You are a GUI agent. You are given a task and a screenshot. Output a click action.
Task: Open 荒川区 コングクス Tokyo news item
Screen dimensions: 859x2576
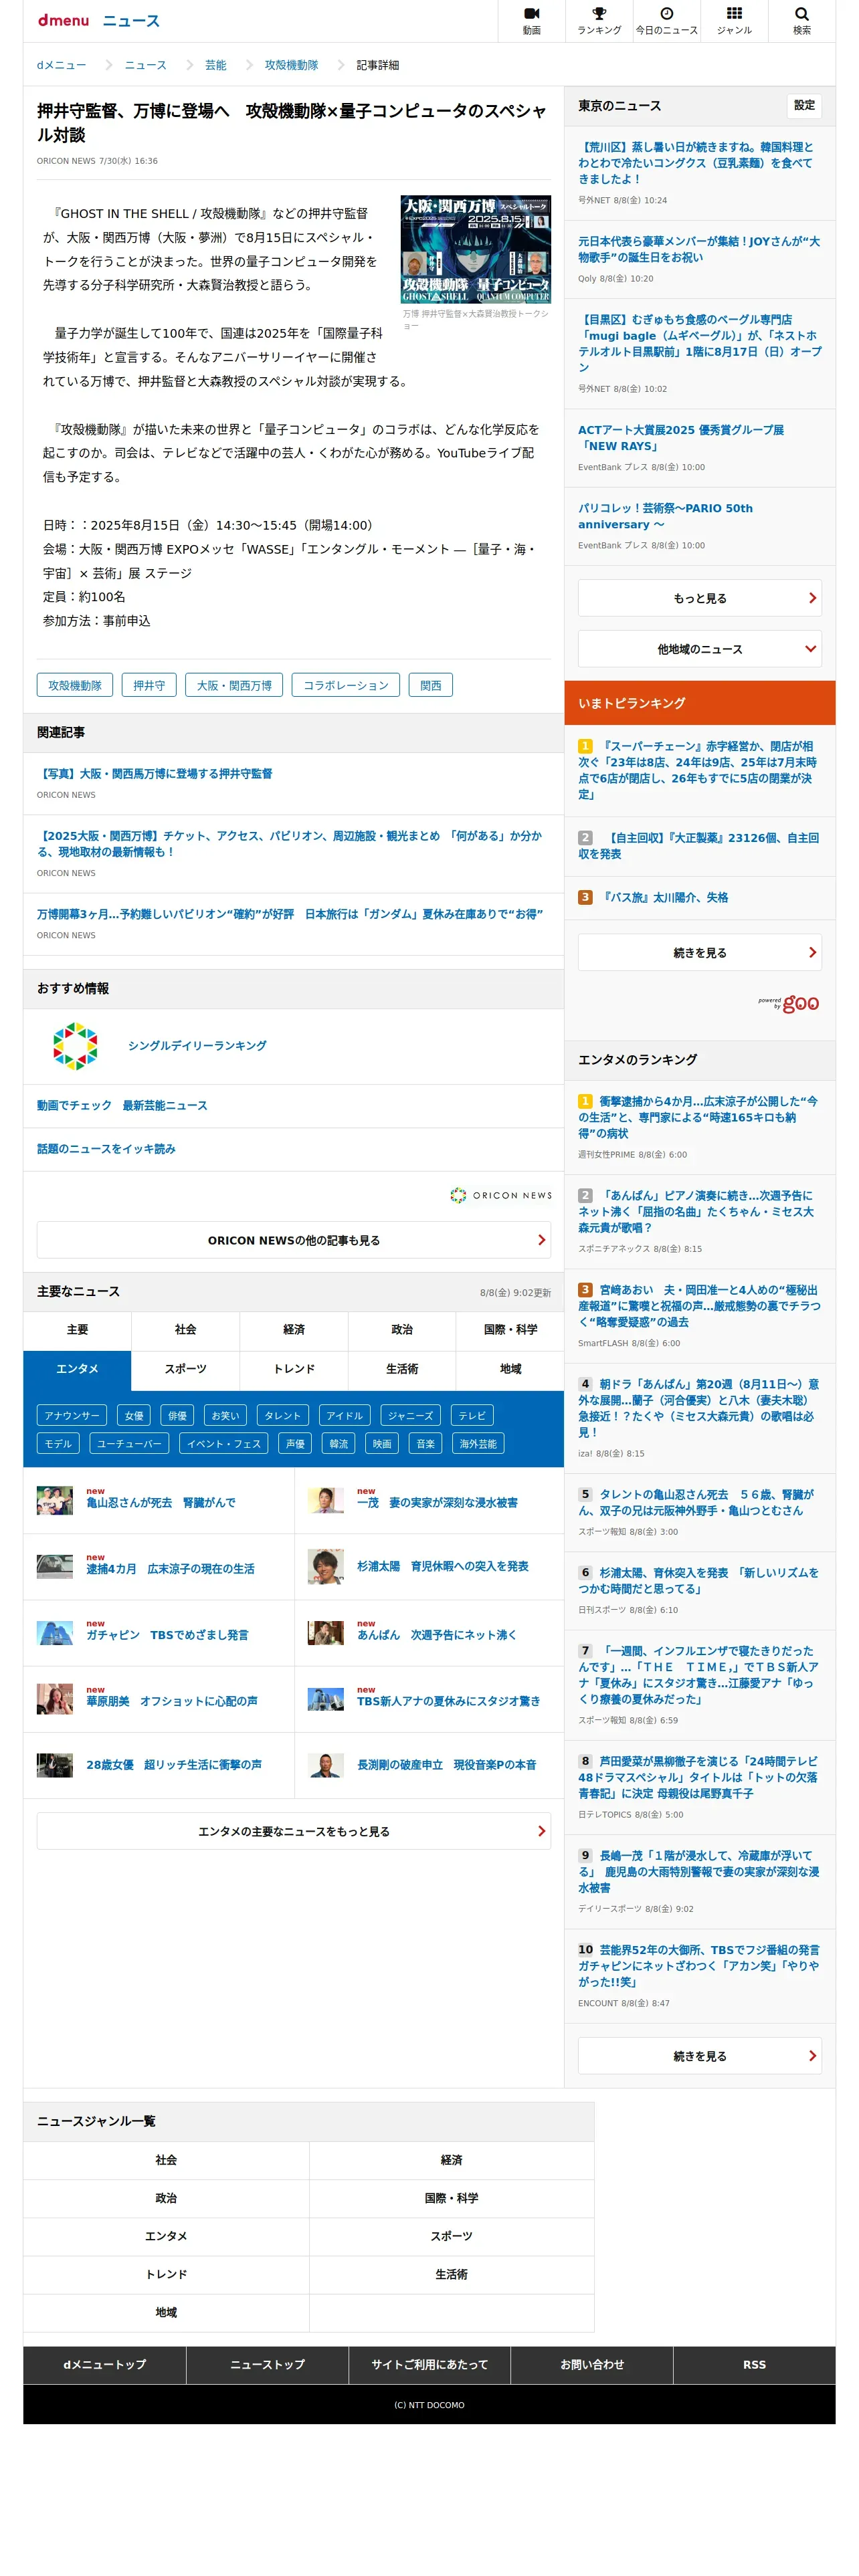pyautogui.click(x=696, y=163)
